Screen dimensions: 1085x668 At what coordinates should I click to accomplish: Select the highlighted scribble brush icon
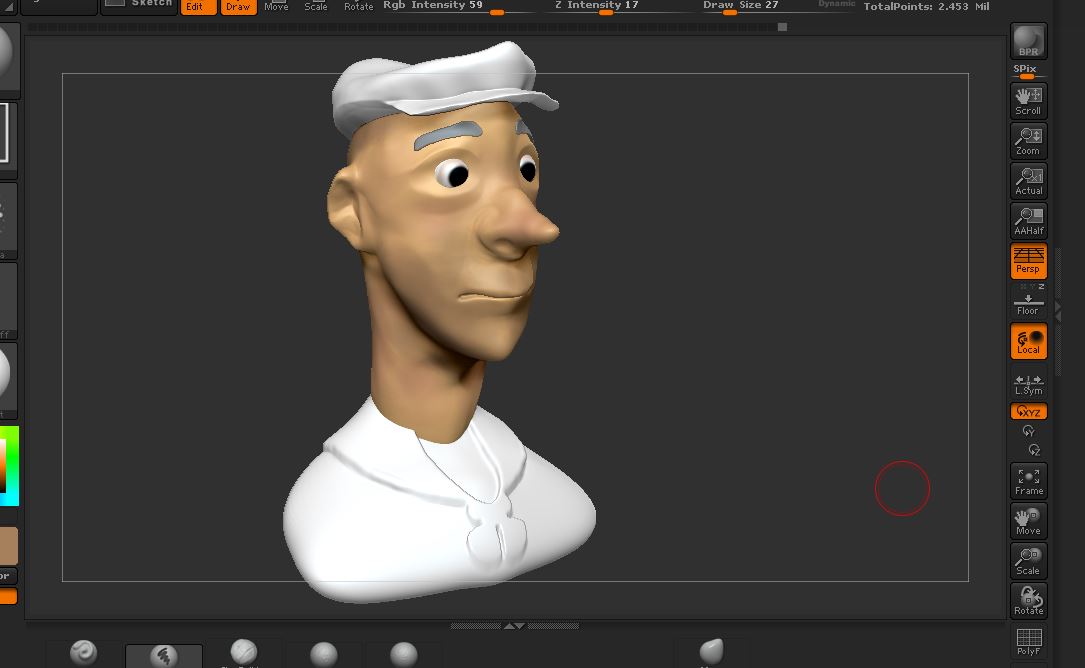[164, 656]
